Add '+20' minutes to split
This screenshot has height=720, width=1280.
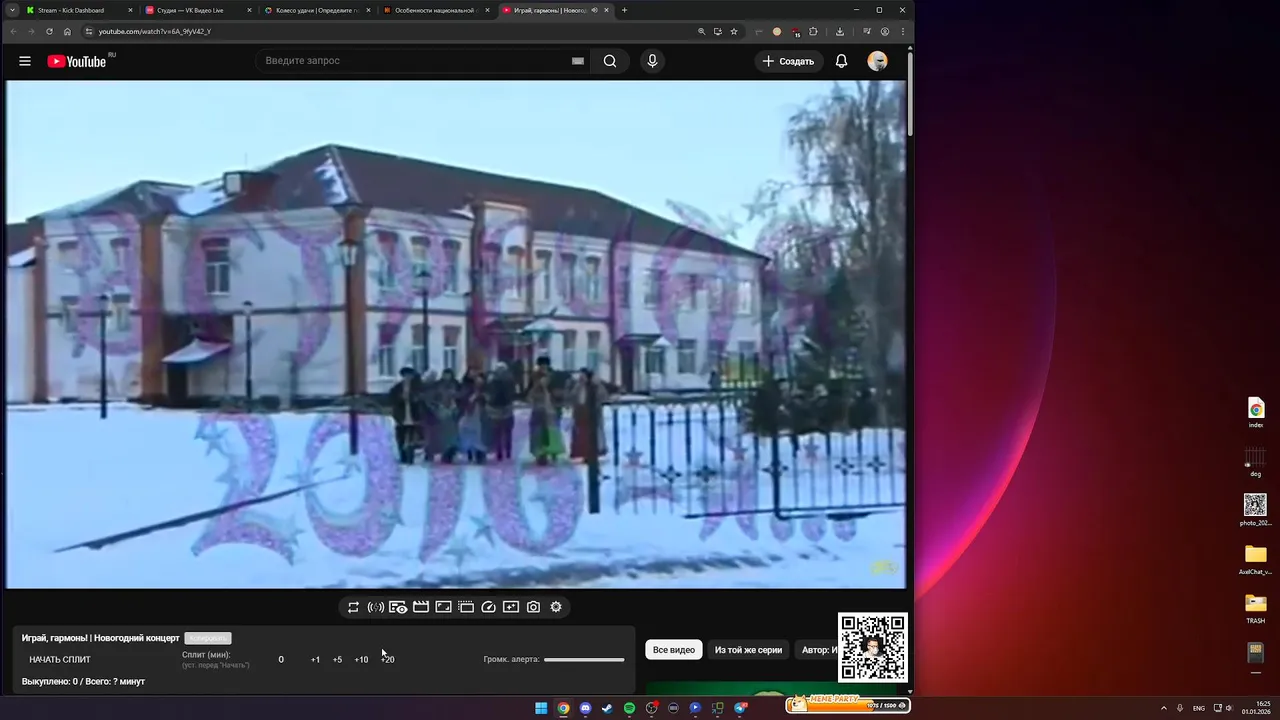point(388,660)
